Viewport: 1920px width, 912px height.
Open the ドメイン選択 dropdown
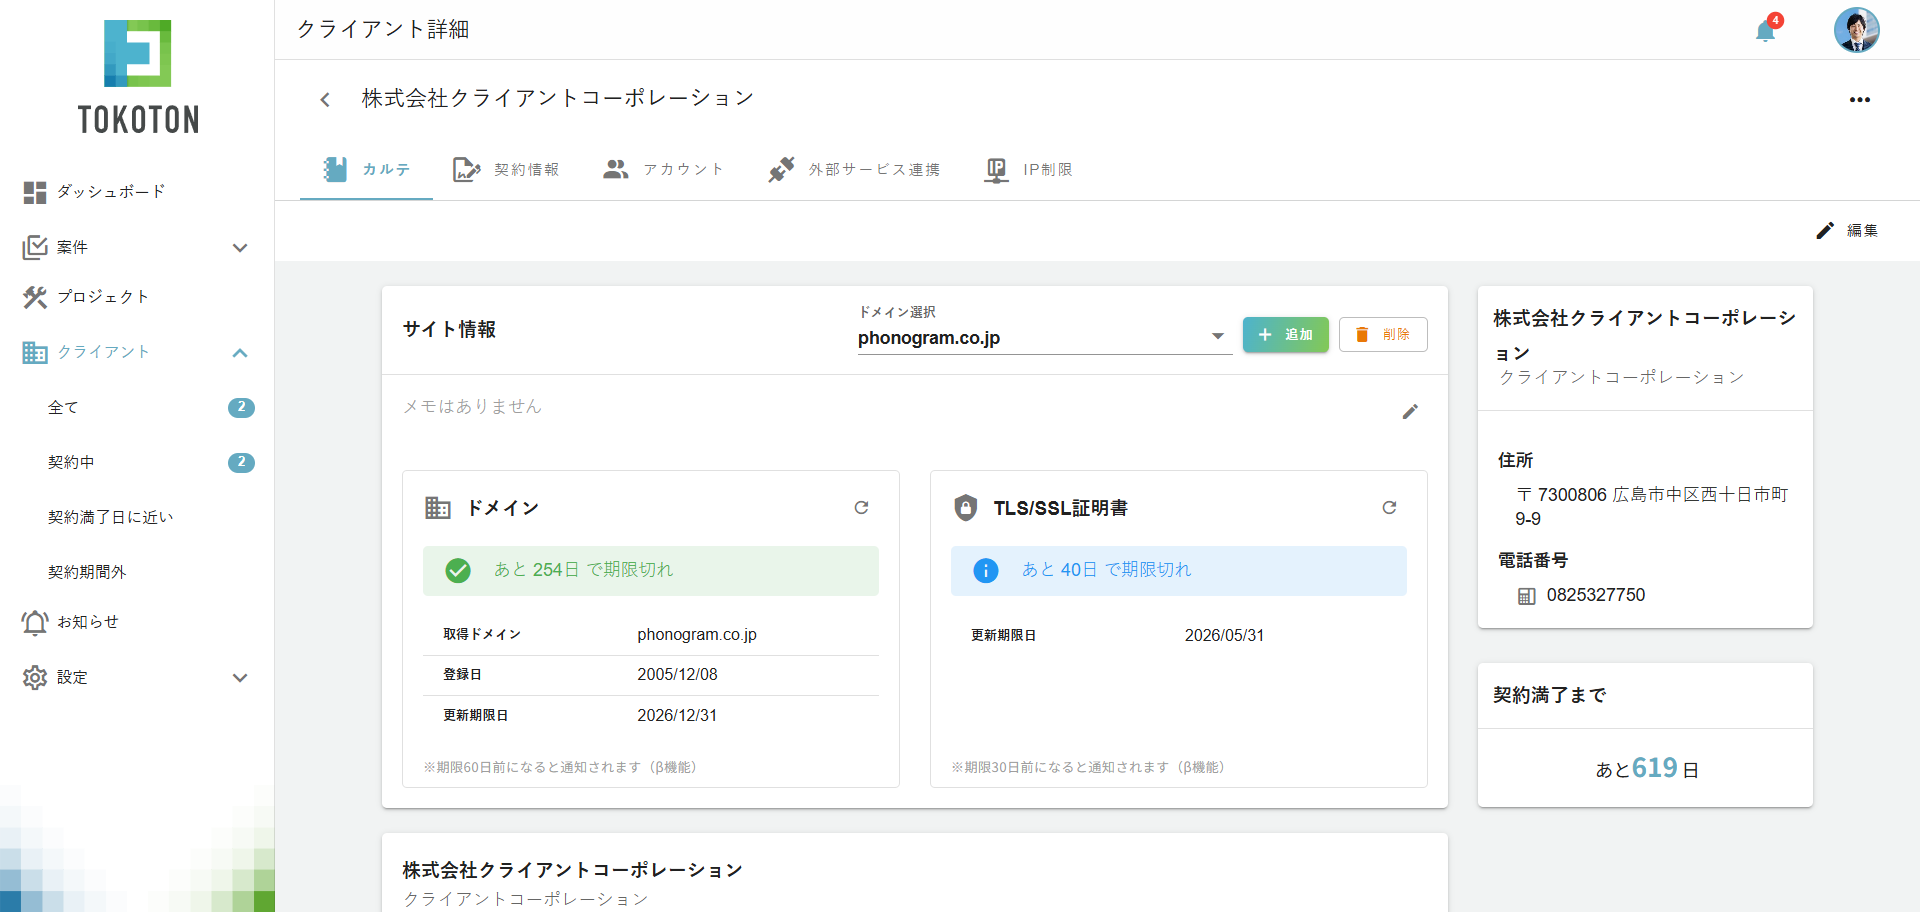click(x=1217, y=335)
